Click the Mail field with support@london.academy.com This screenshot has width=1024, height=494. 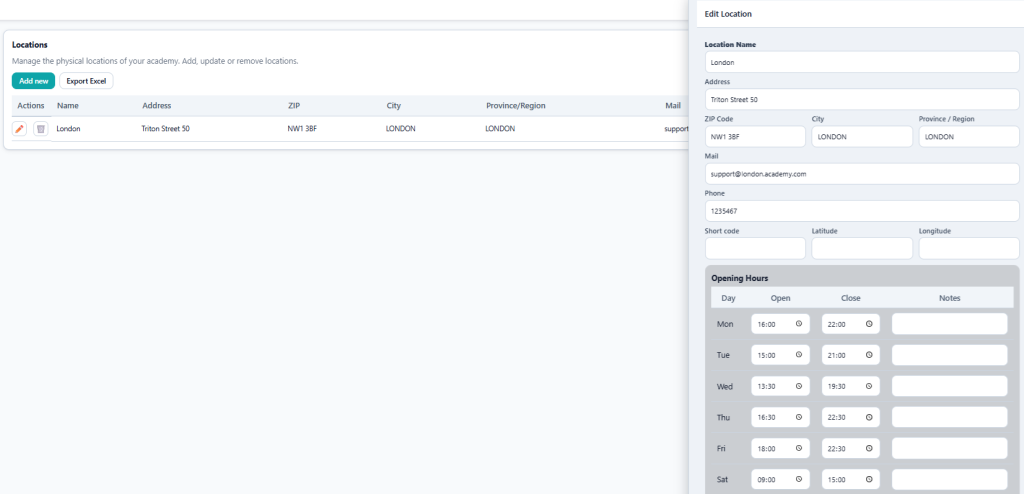tap(862, 174)
